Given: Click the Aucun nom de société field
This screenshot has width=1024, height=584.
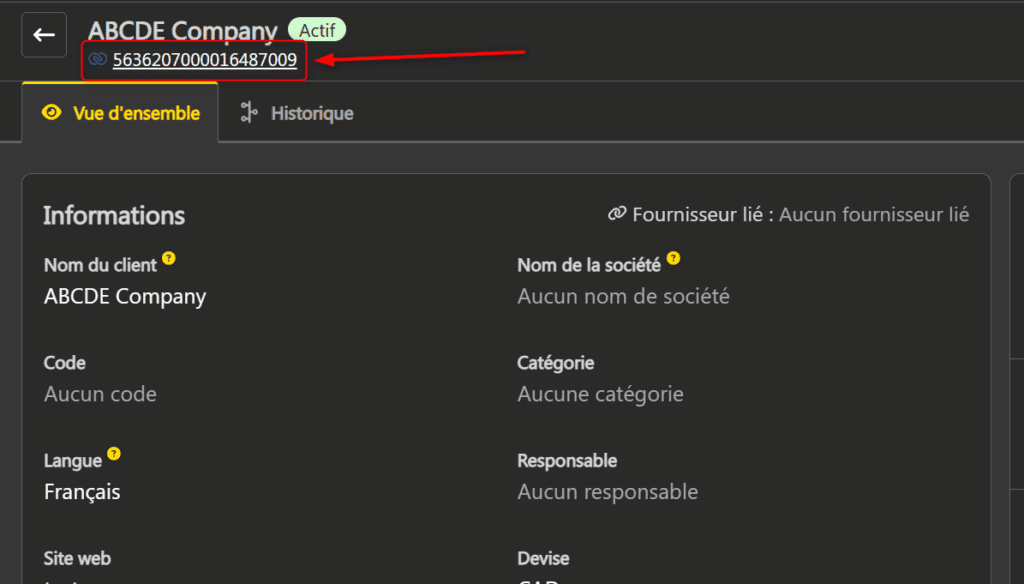Looking at the screenshot, I should tap(623, 296).
